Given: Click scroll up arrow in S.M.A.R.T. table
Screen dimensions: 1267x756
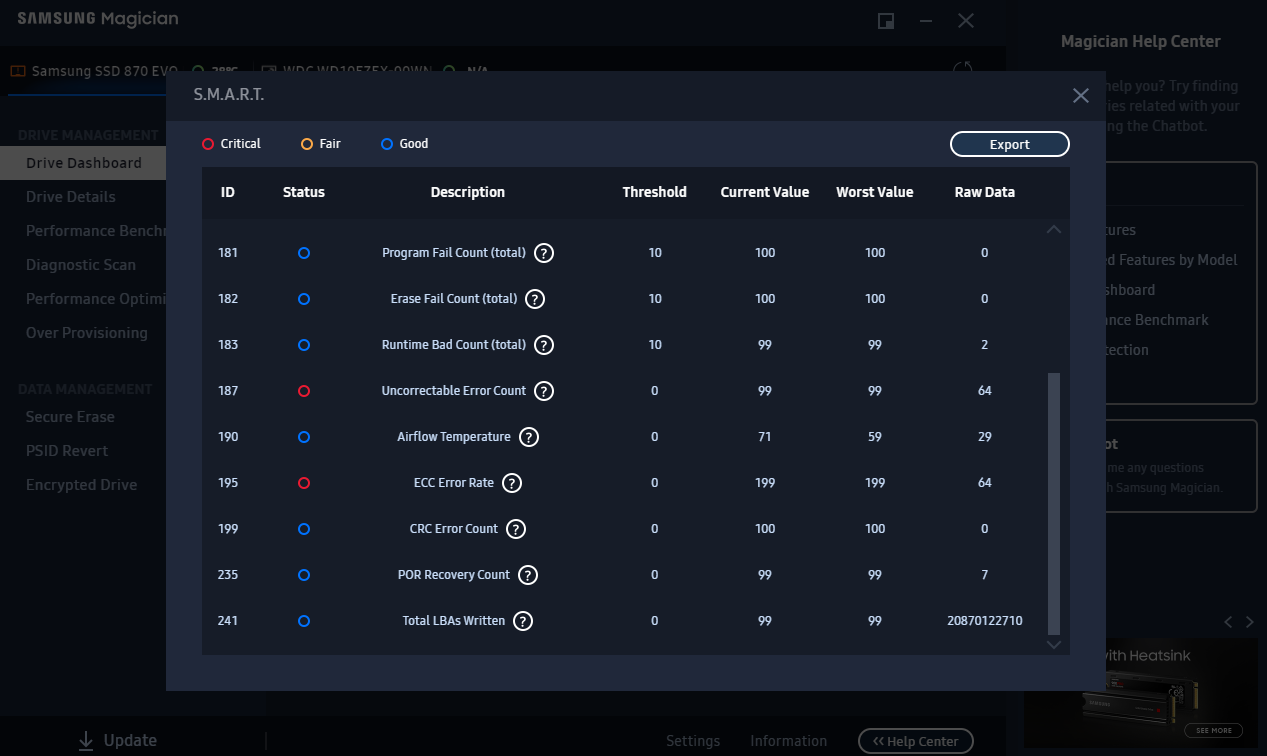Looking at the screenshot, I should tap(1053, 230).
